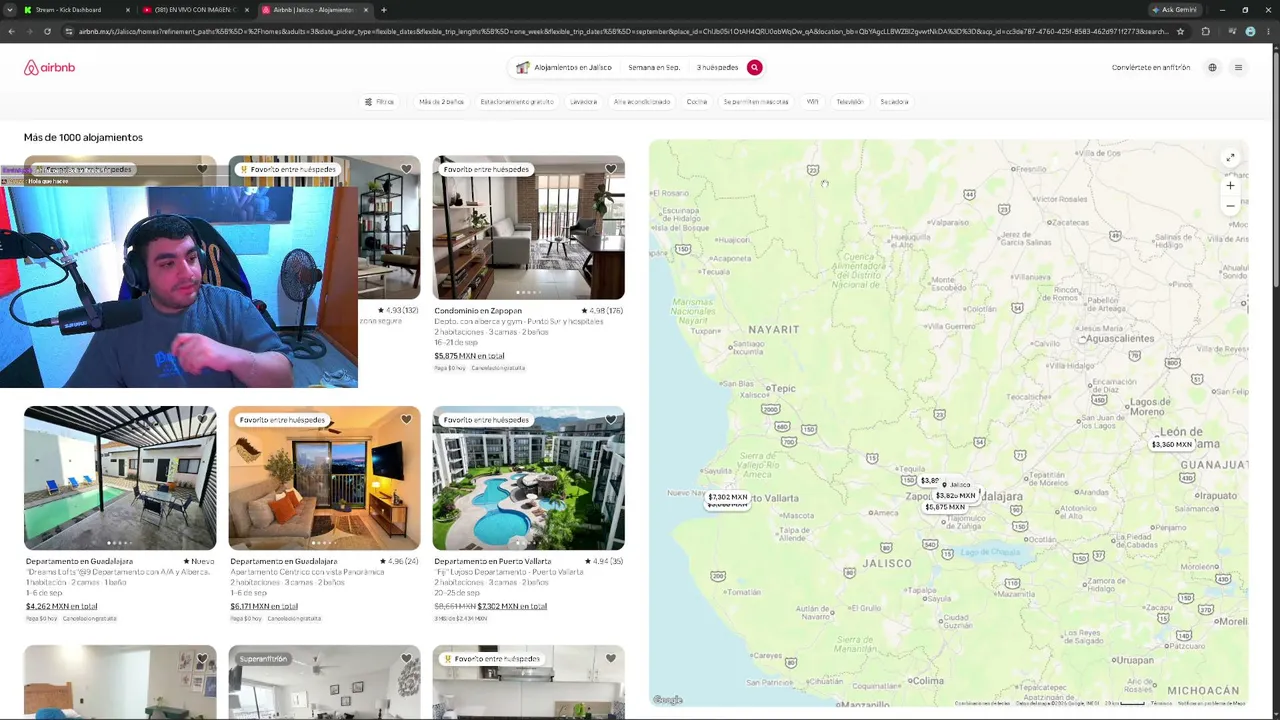Toggle the Secadora filter chip

click(894, 101)
